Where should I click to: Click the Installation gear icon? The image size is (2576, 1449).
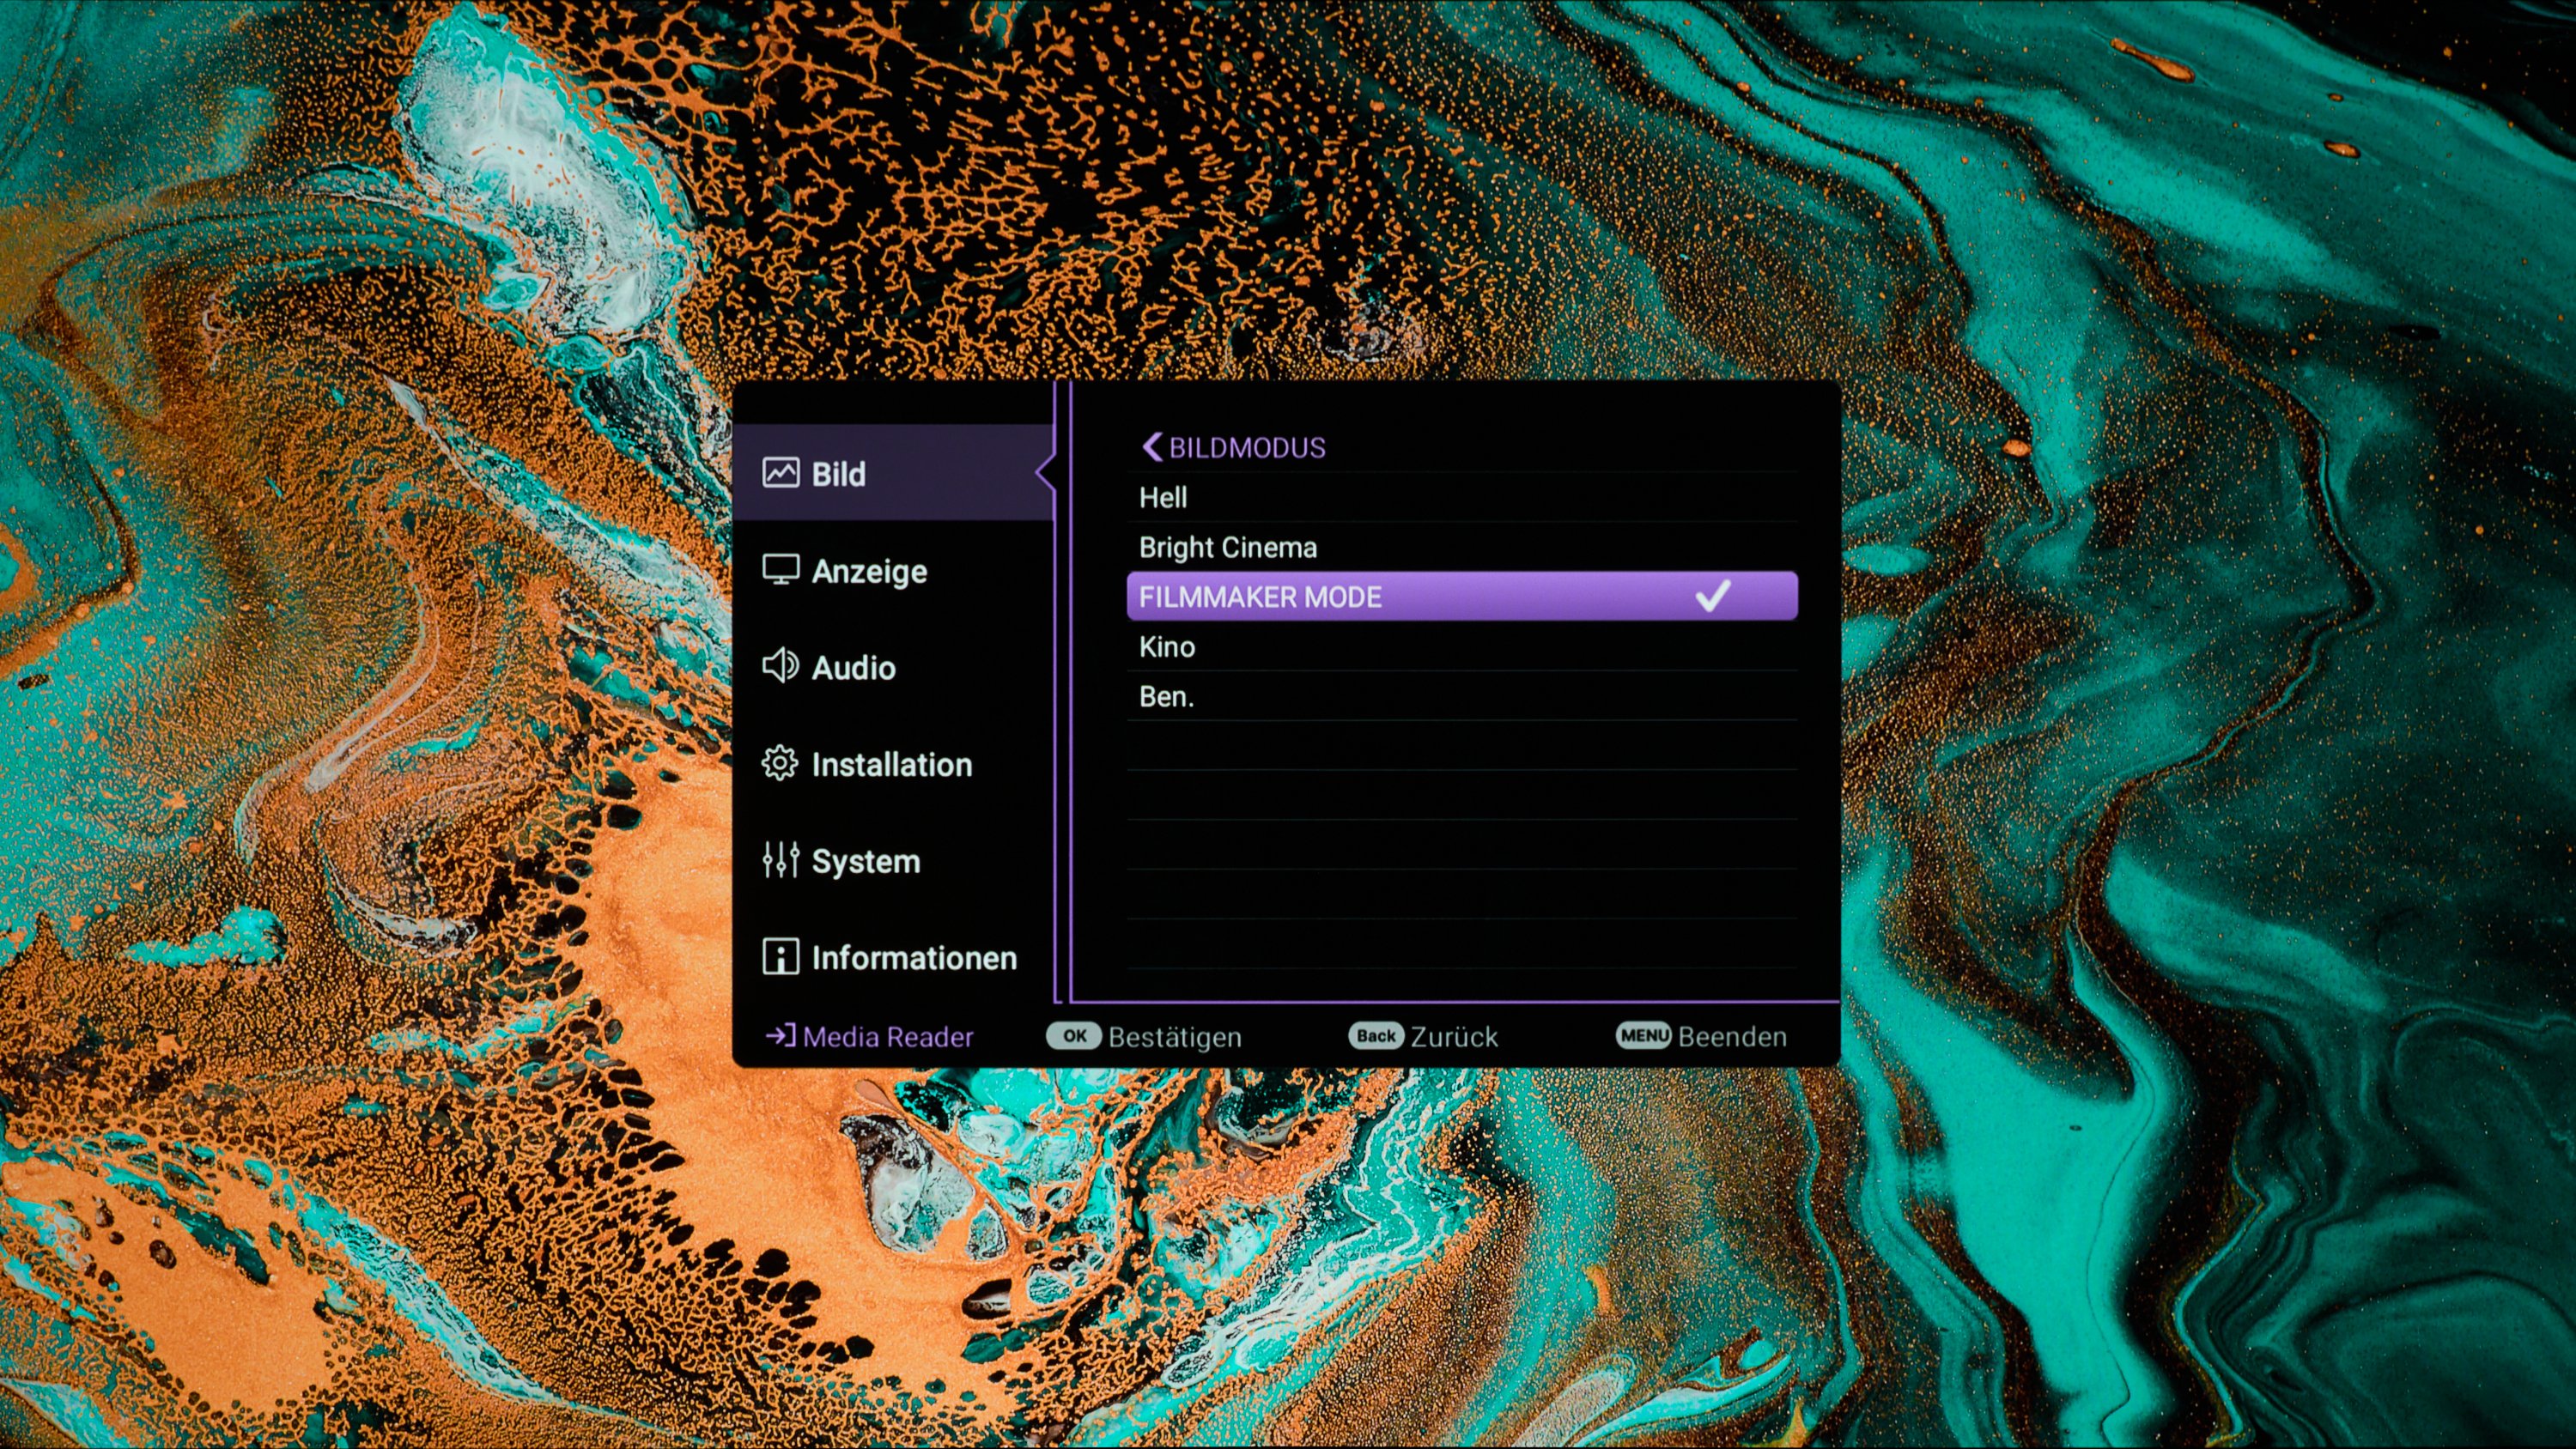tap(780, 764)
